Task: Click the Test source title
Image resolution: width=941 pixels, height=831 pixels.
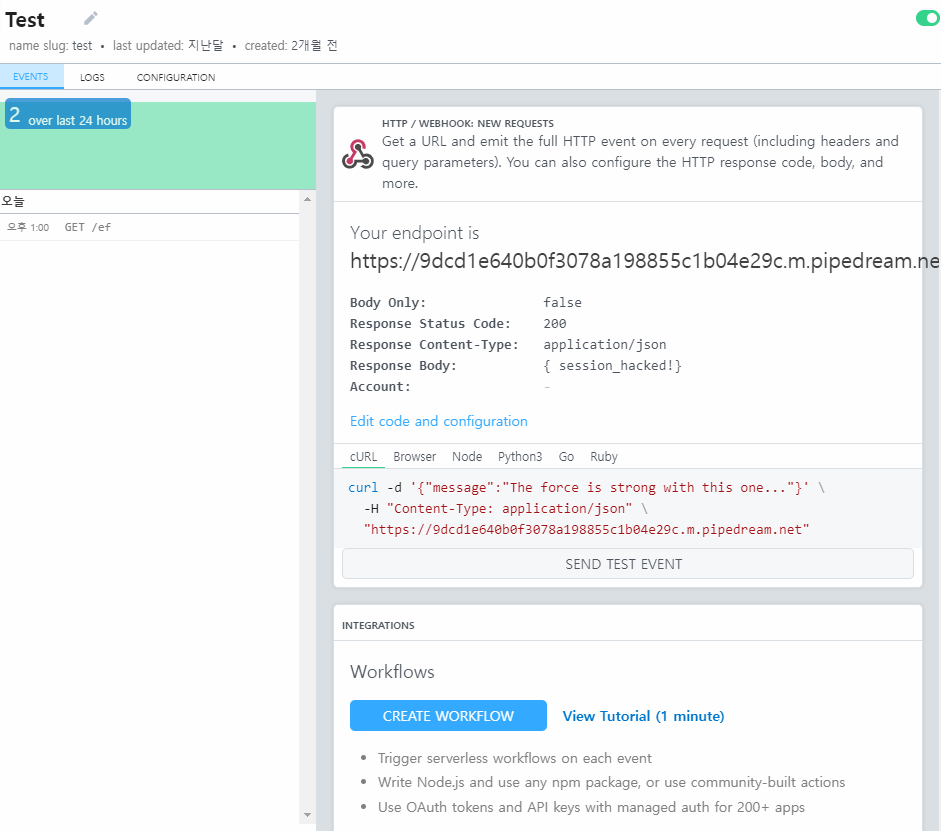Action: (25, 20)
